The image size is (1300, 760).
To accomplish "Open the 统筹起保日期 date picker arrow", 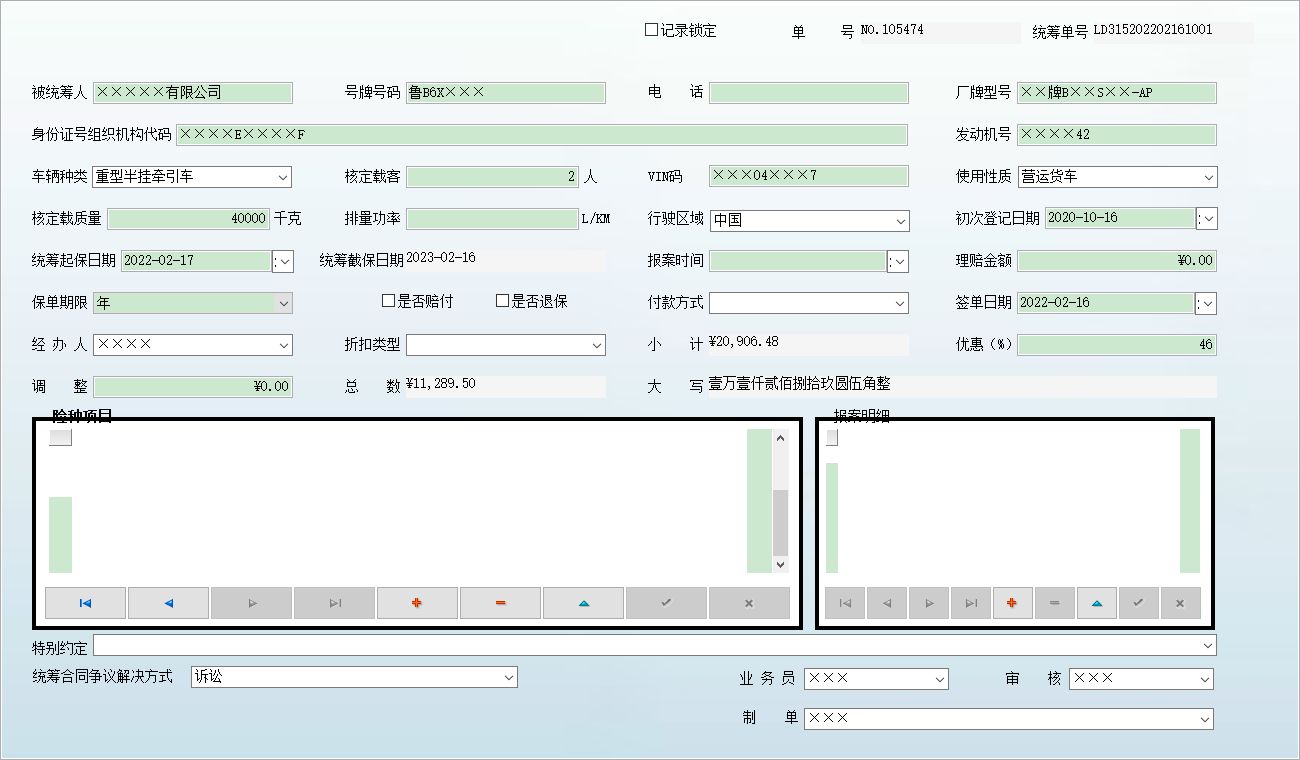I will point(283,261).
